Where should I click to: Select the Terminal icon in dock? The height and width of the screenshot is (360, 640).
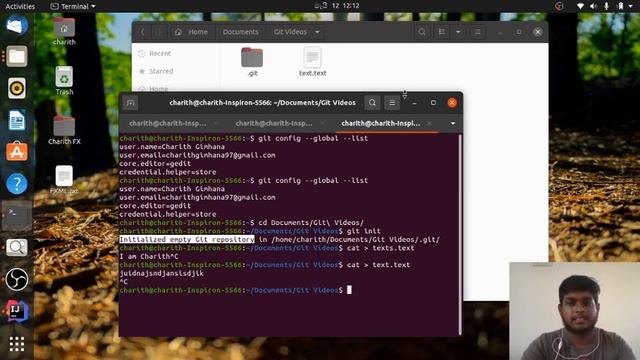(17, 215)
